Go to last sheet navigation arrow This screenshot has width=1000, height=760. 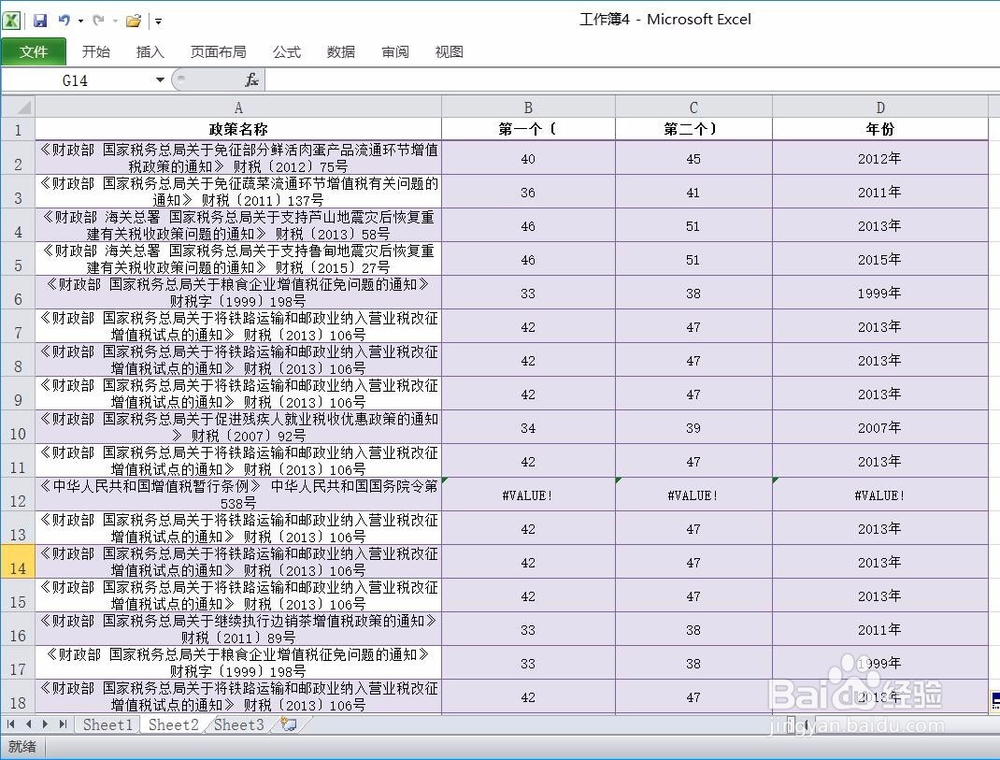(62, 724)
